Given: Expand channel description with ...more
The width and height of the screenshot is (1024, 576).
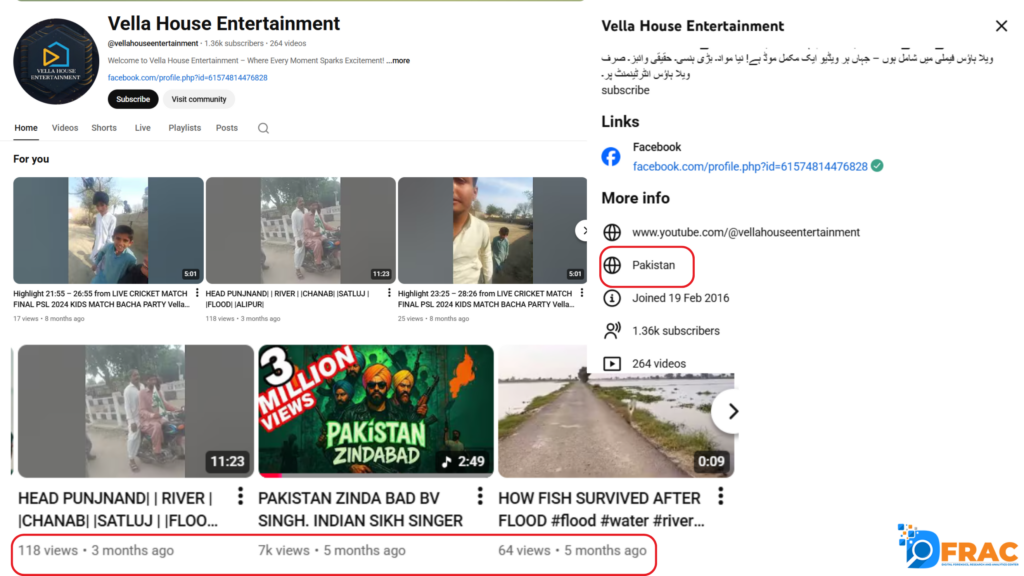Looking at the screenshot, I should click(x=398, y=61).
